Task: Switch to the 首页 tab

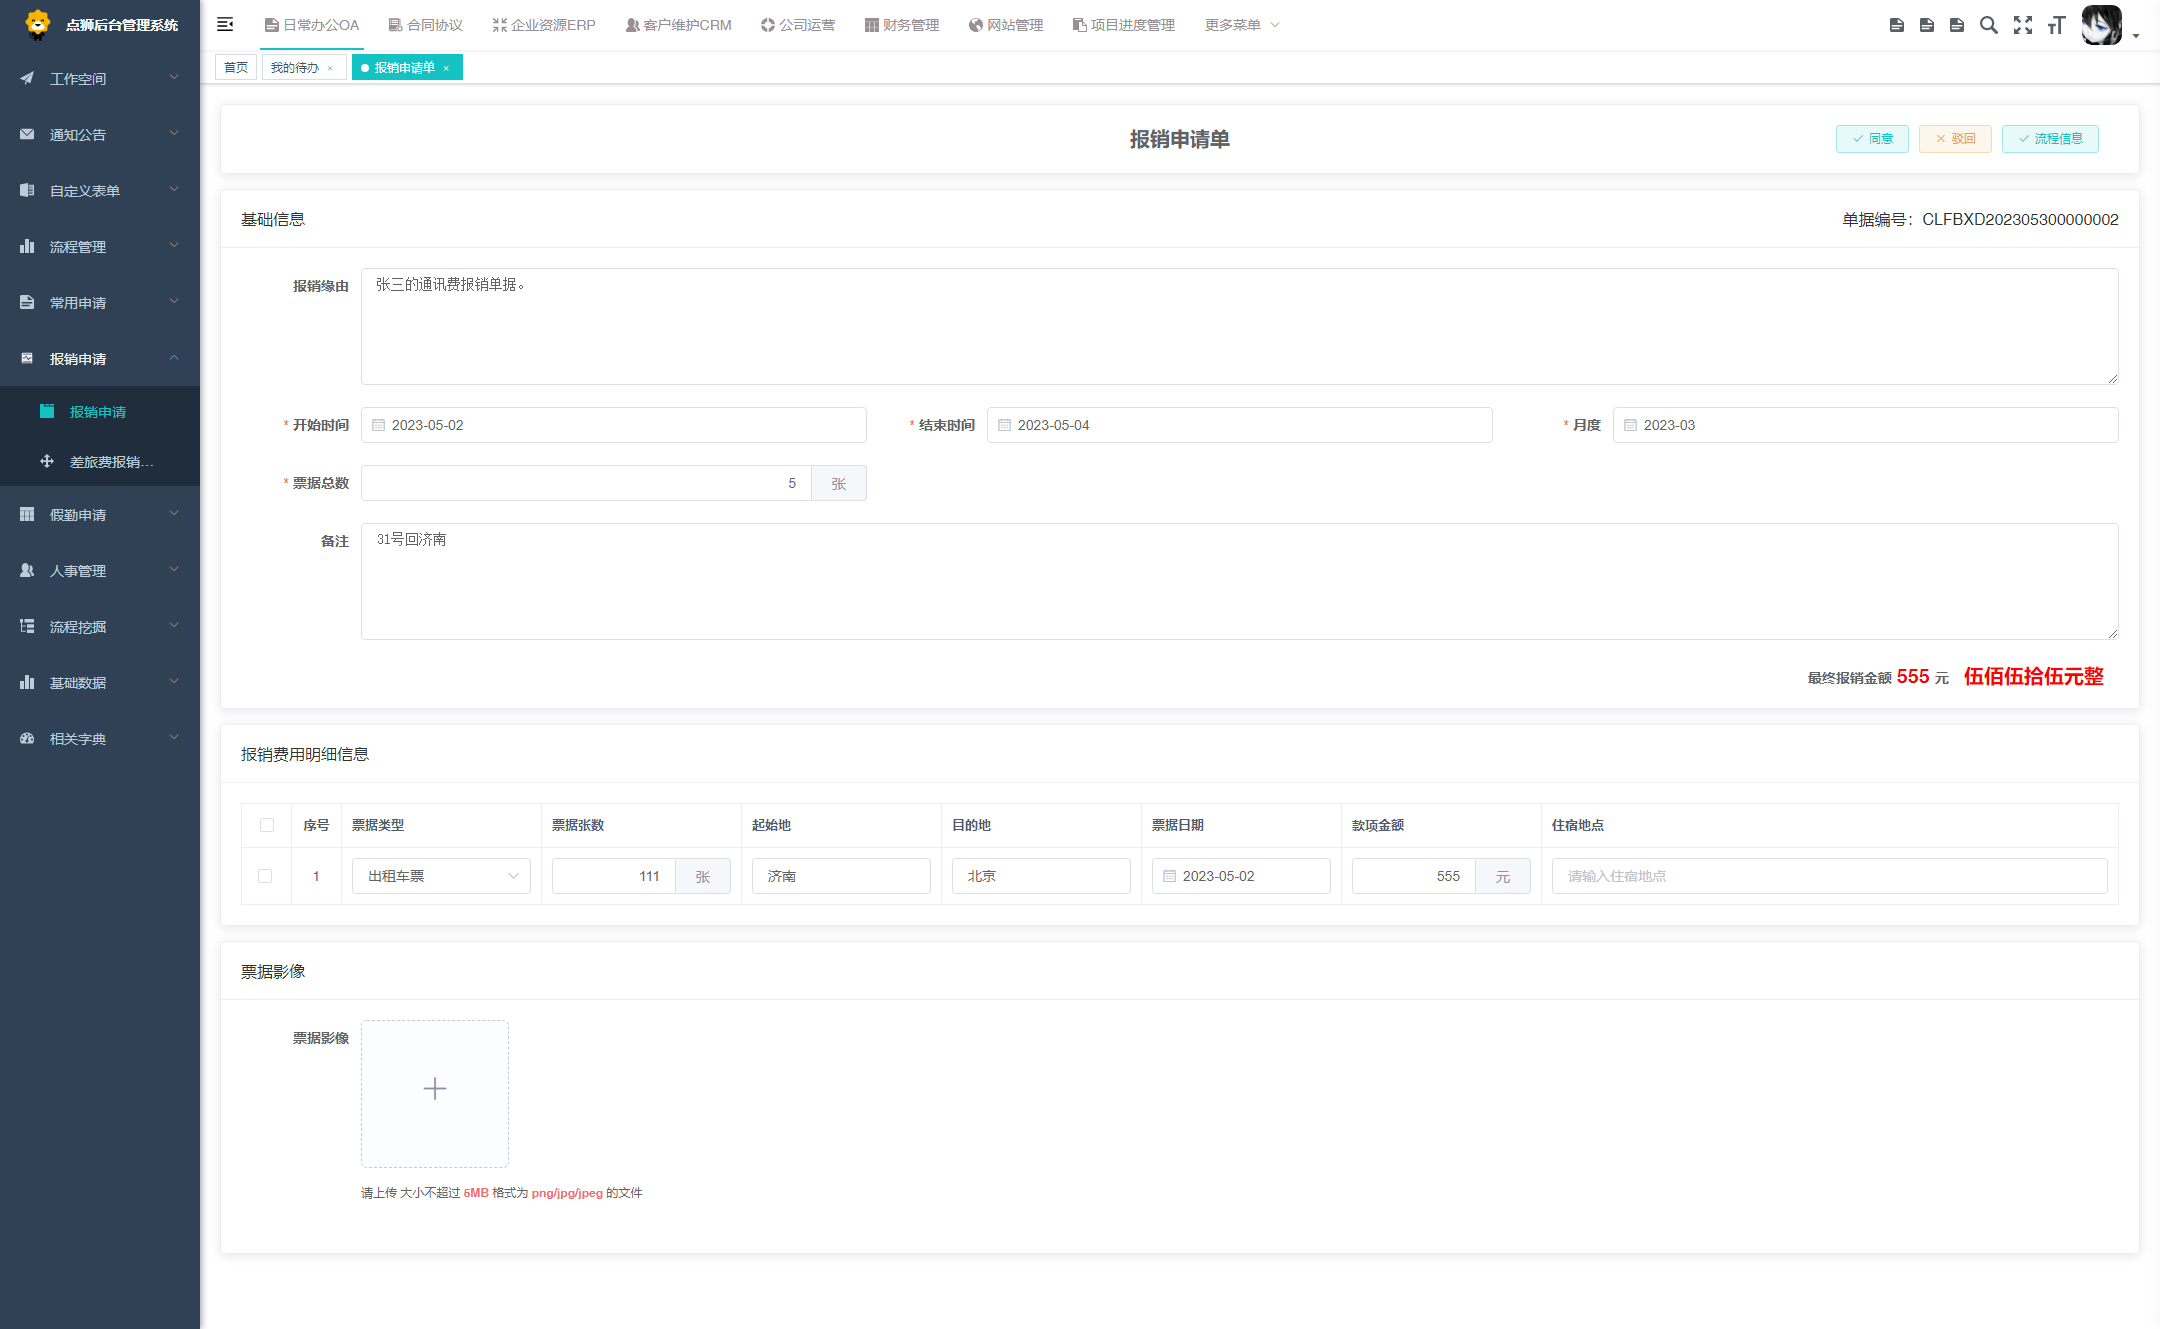Action: click(236, 67)
